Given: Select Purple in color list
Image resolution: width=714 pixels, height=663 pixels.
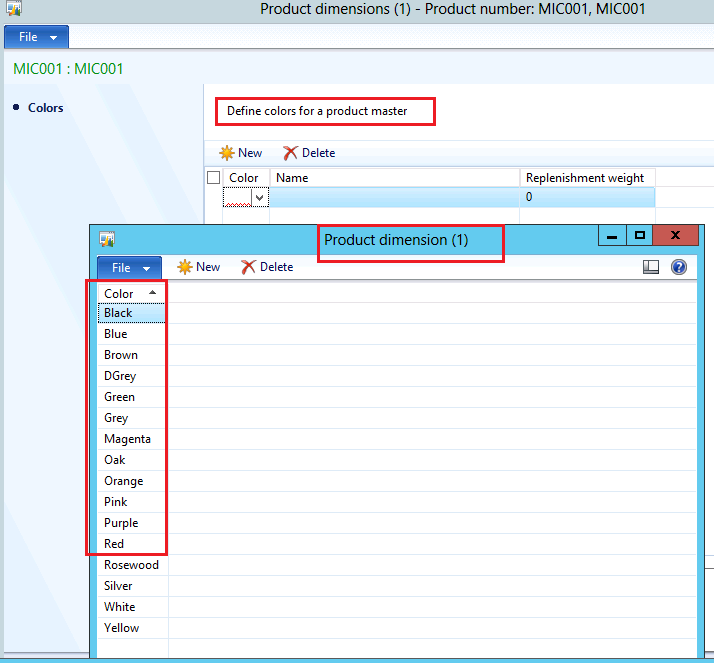Looking at the screenshot, I should pyautogui.click(x=131, y=523).
